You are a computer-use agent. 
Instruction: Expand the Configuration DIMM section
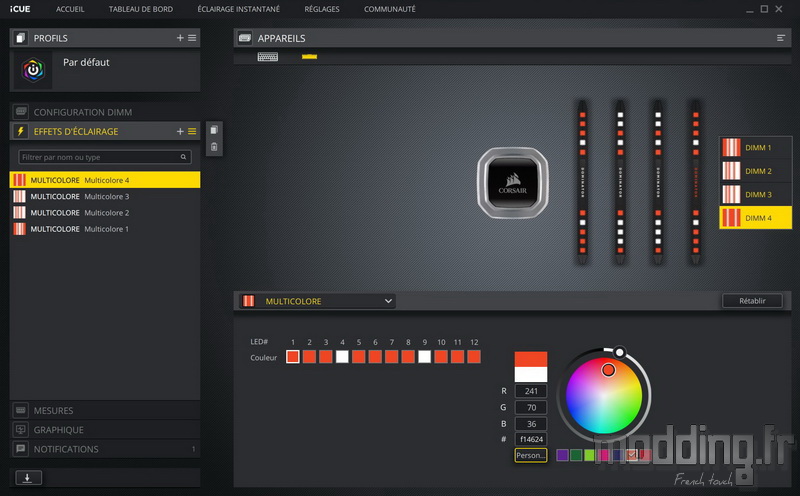click(105, 112)
